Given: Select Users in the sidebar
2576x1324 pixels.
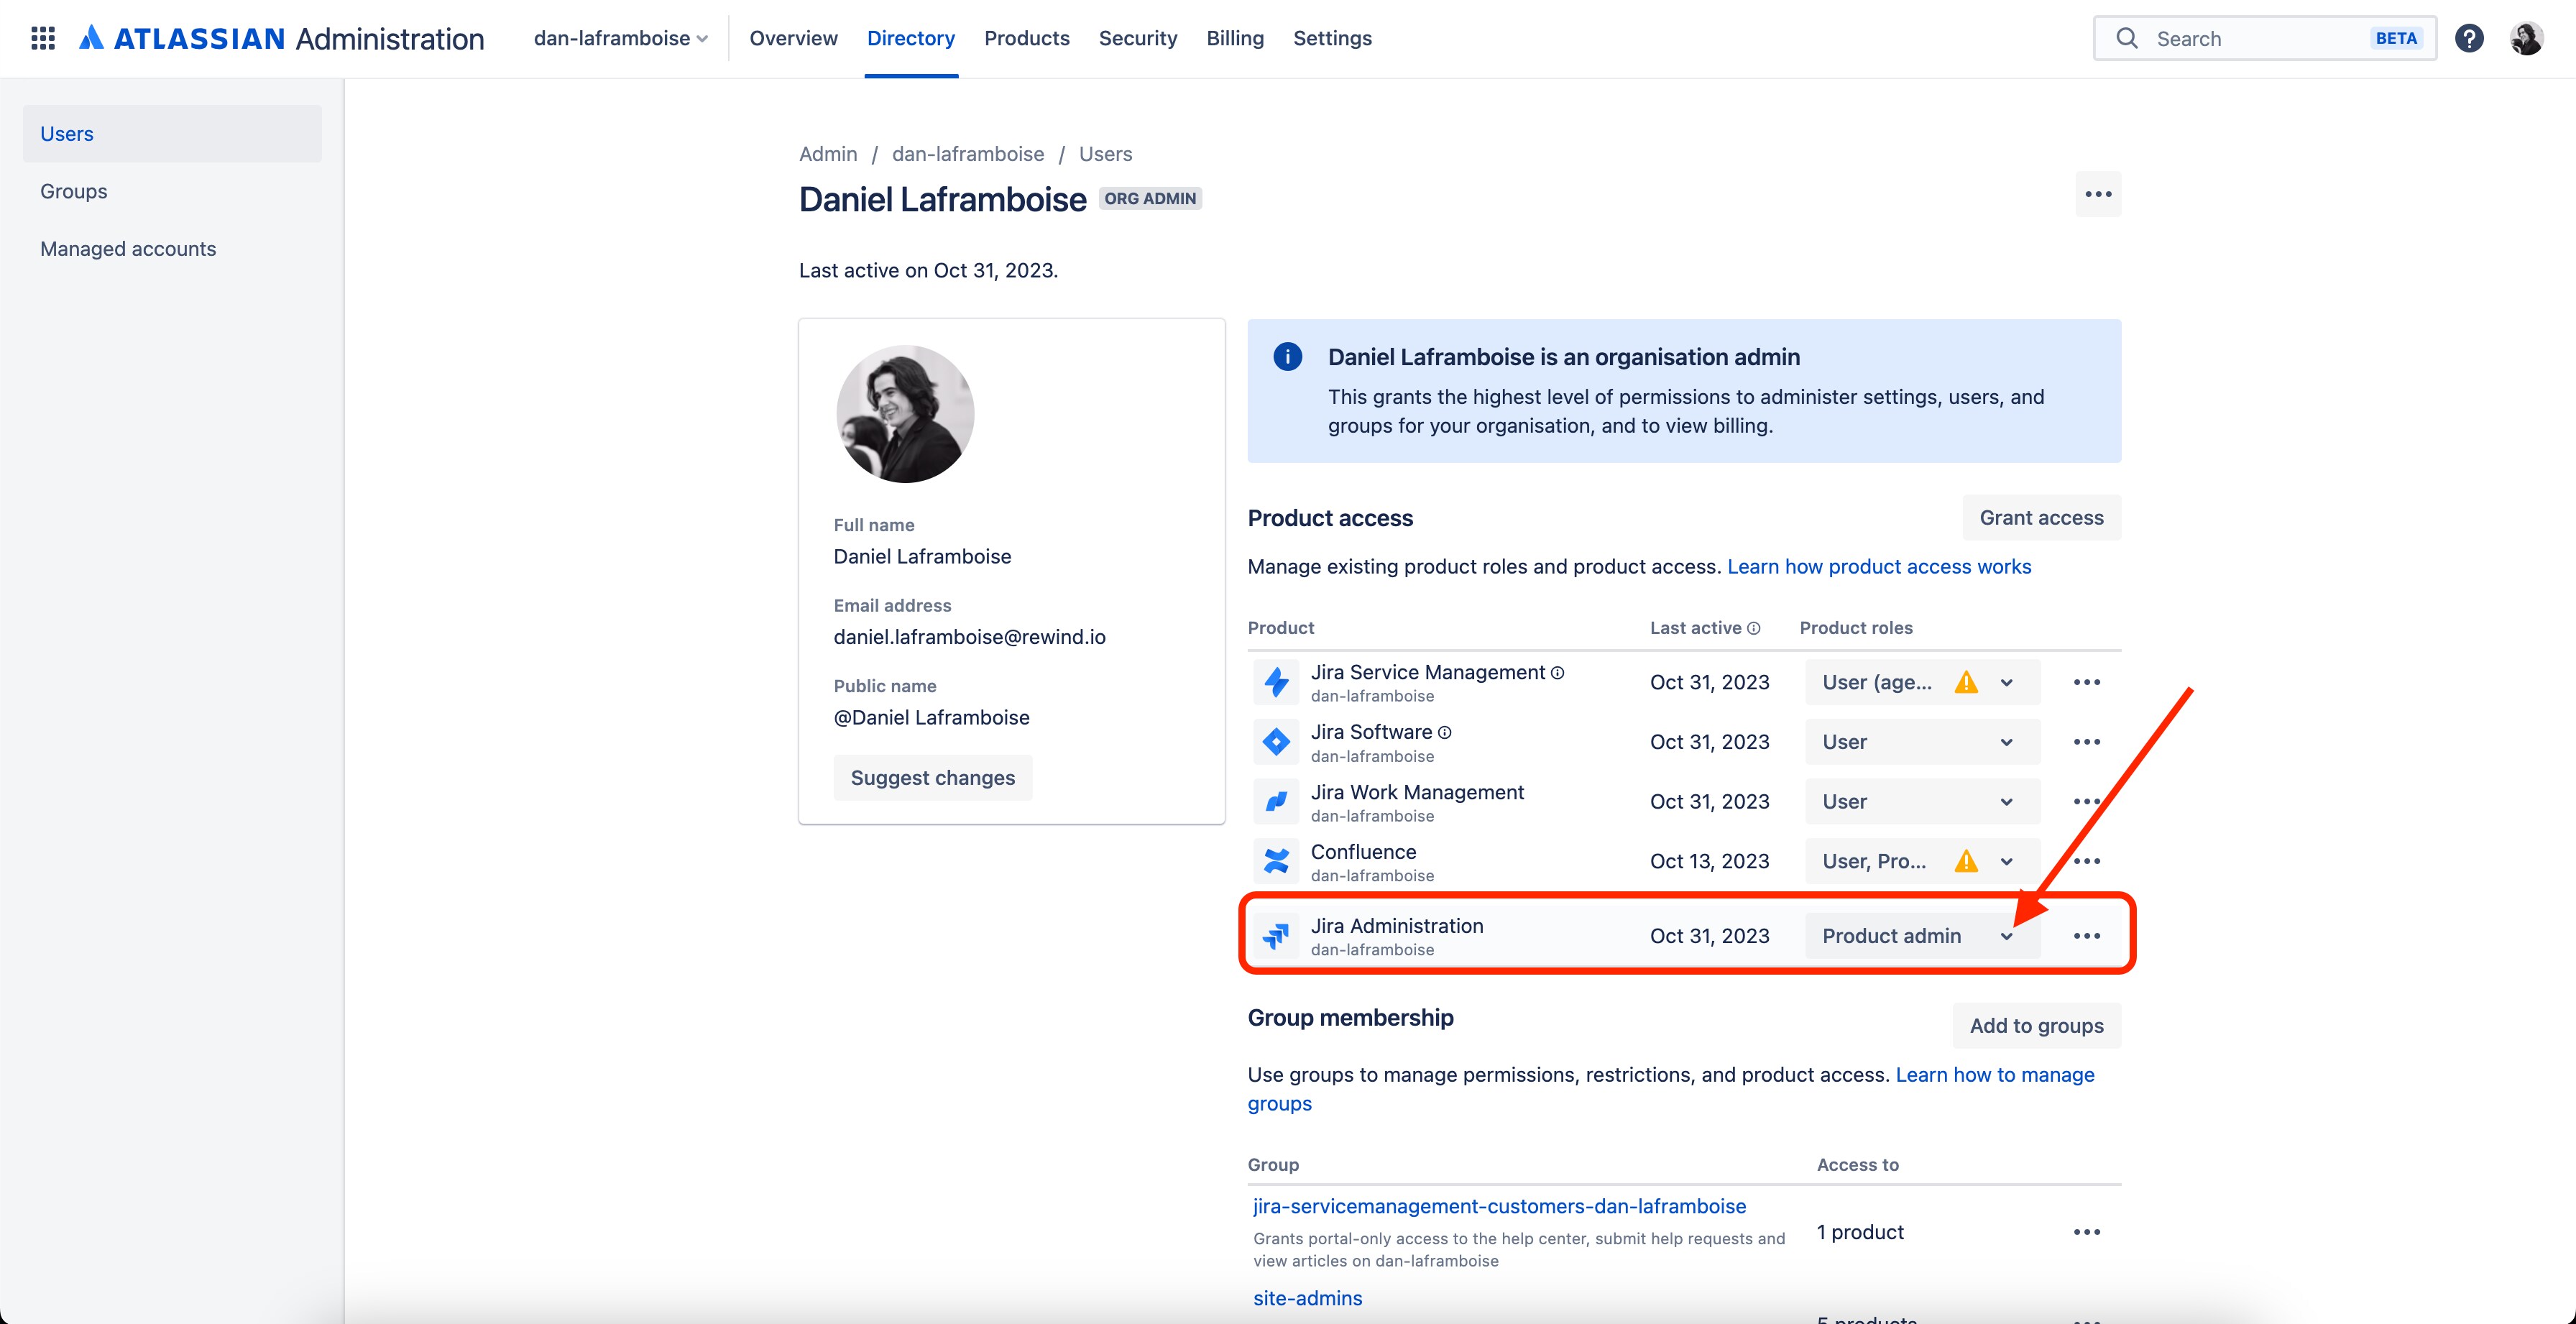Looking at the screenshot, I should (172, 134).
